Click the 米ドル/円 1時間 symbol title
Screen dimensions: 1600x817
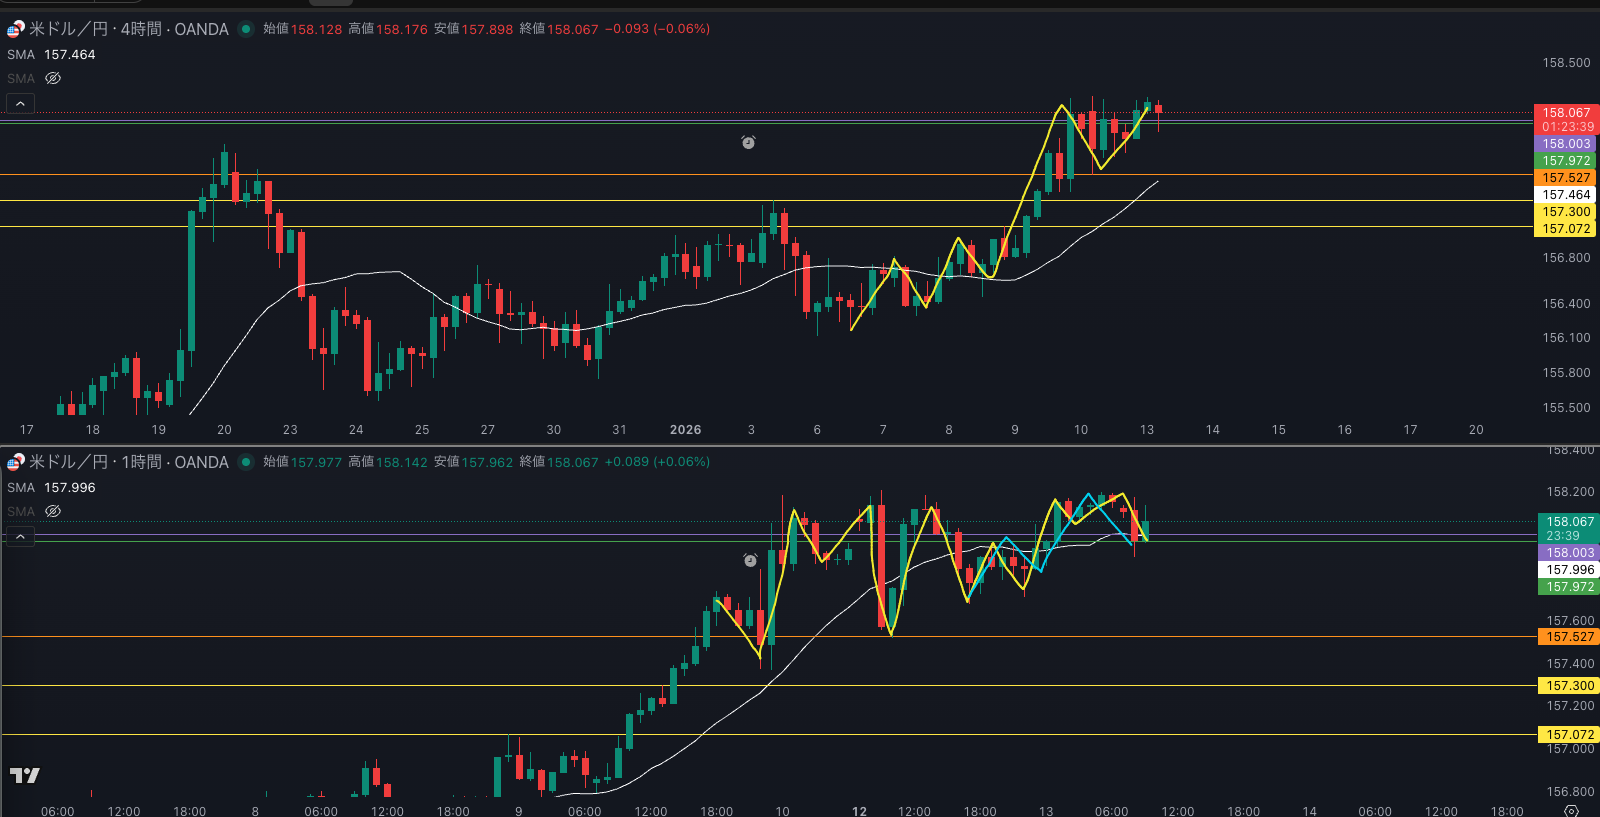point(129,462)
